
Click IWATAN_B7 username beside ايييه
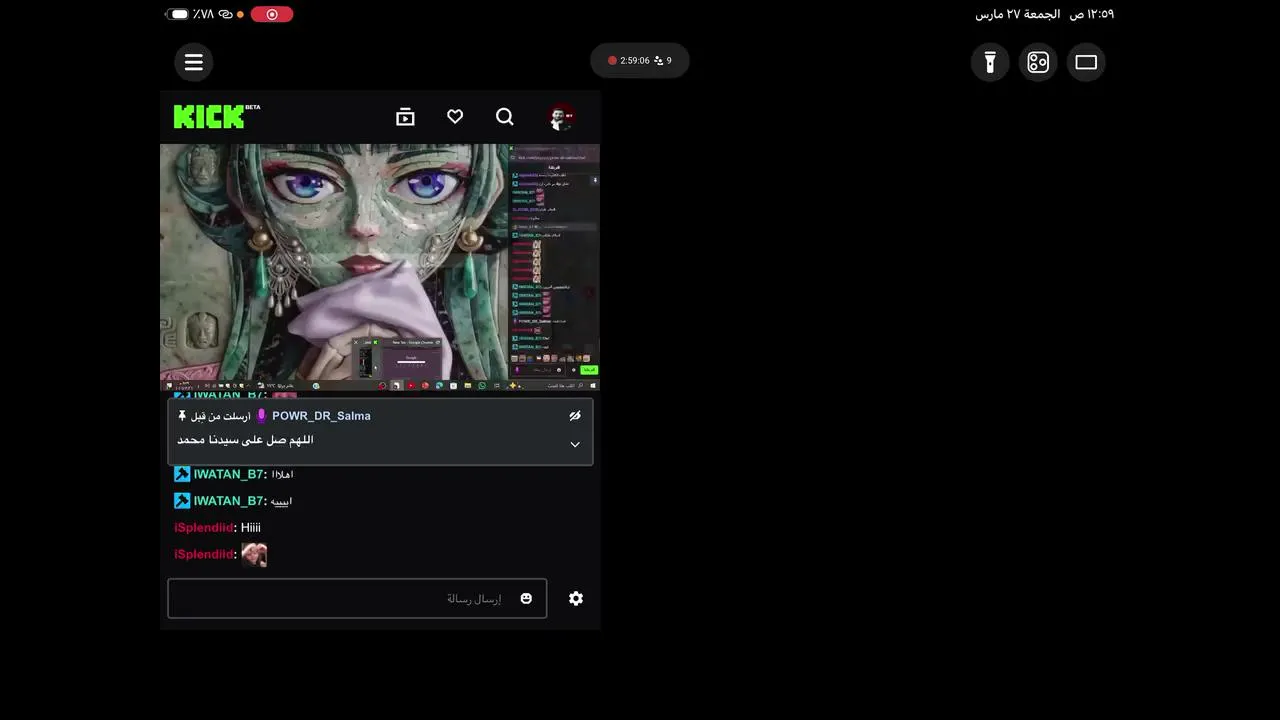tap(229, 501)
